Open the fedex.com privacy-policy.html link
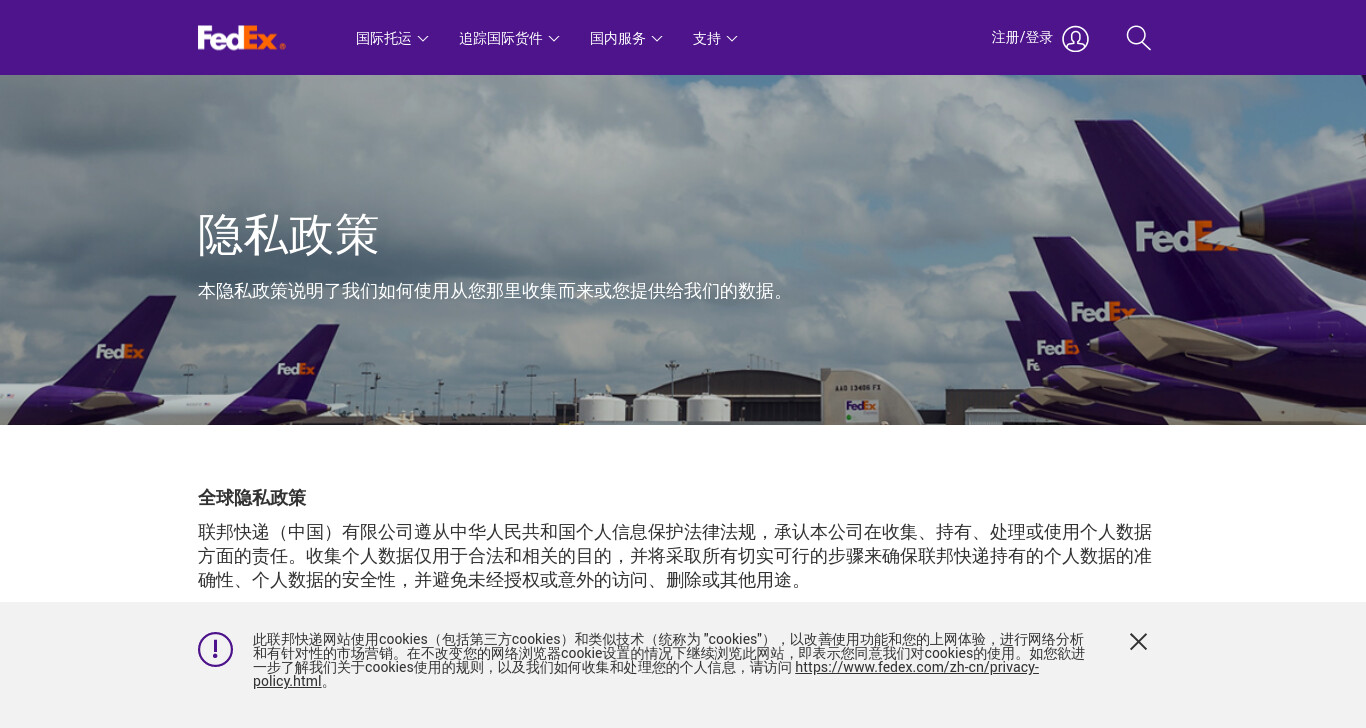Image resolution: width=1366 pixels, height=728 pixels. 646,674
